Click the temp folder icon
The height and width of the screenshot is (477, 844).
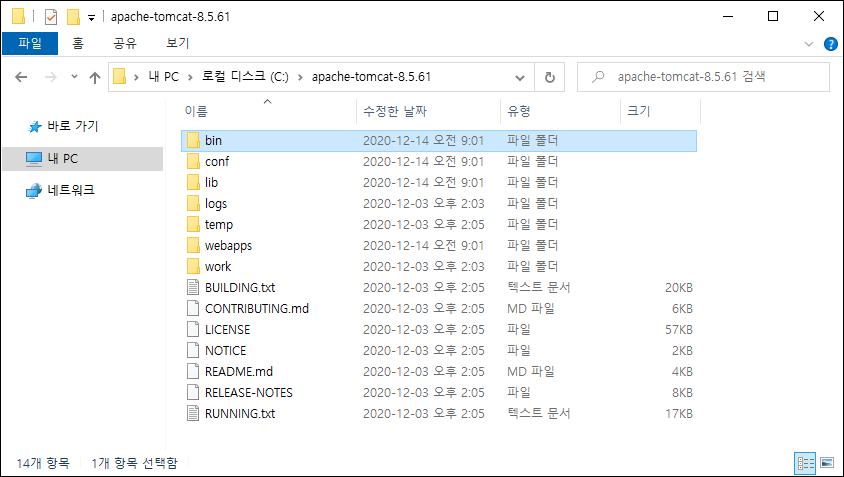(193, 225)
